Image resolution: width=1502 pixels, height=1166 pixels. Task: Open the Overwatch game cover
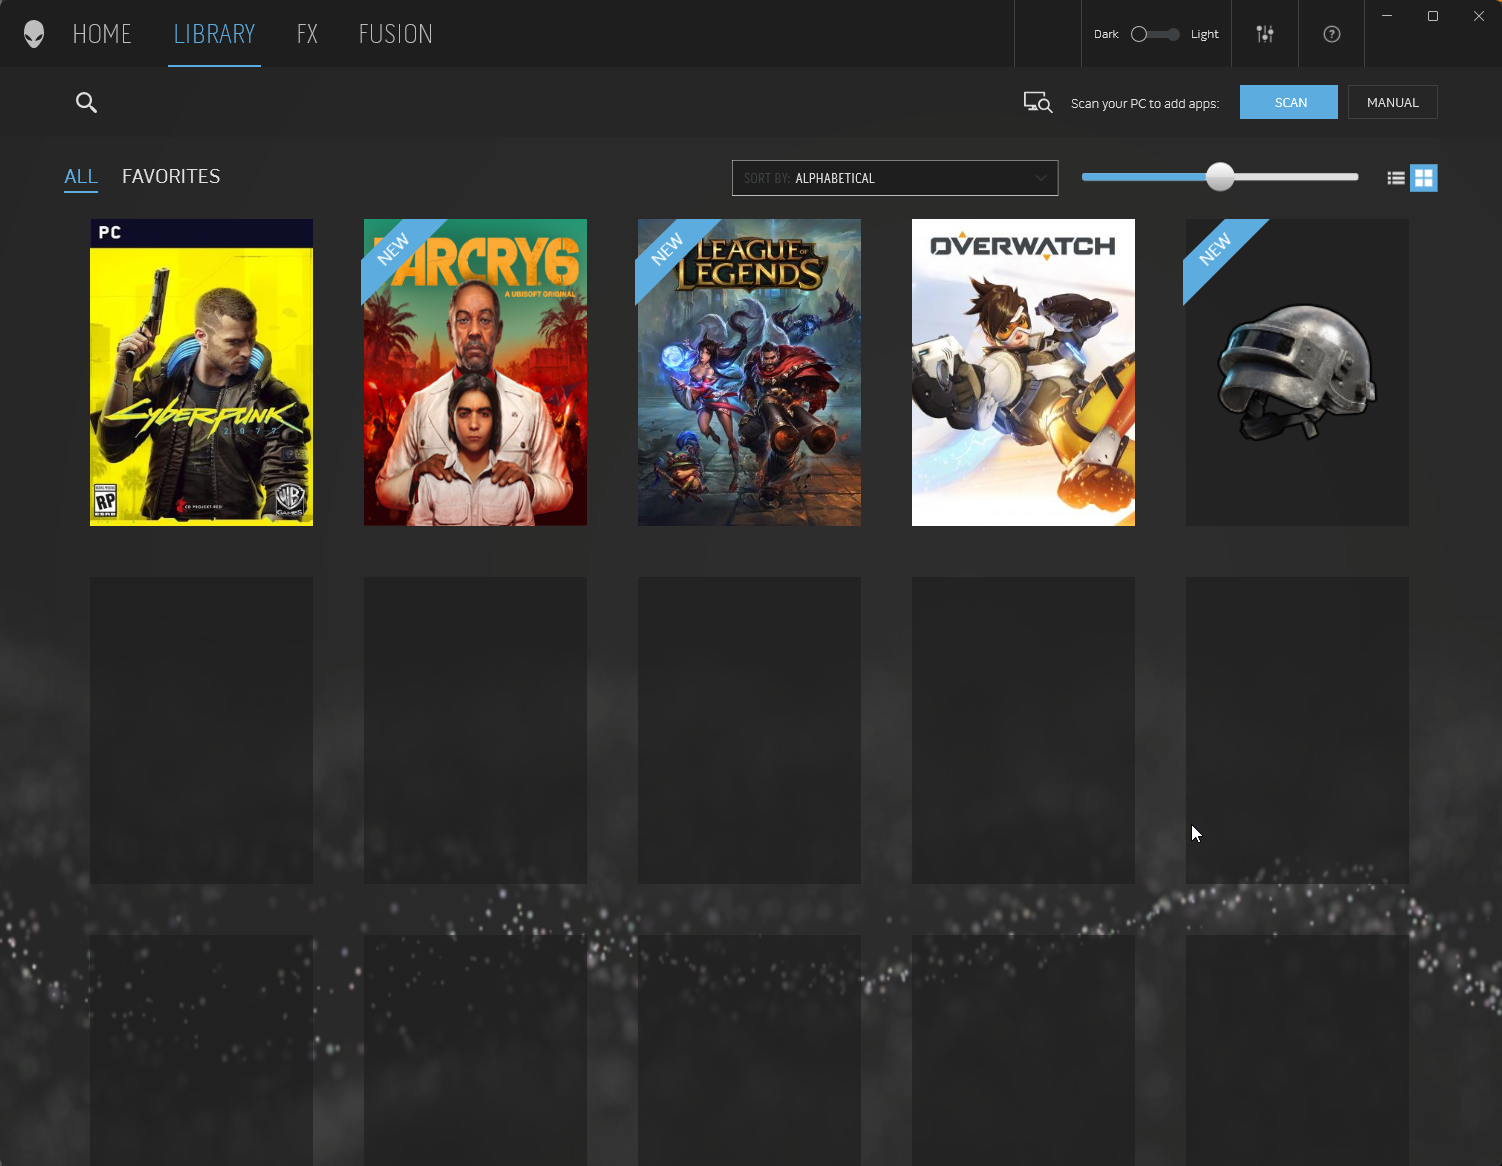tap(1023, 372)
